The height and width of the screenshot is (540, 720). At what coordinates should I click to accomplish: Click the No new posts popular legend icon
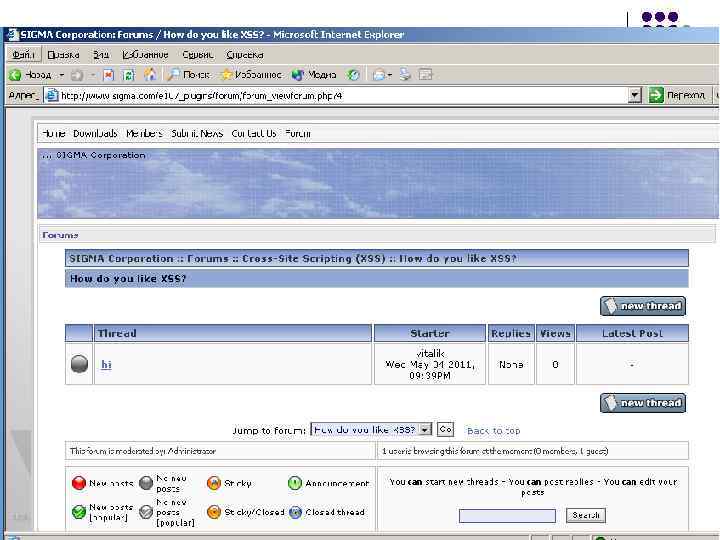coord(146,512)
